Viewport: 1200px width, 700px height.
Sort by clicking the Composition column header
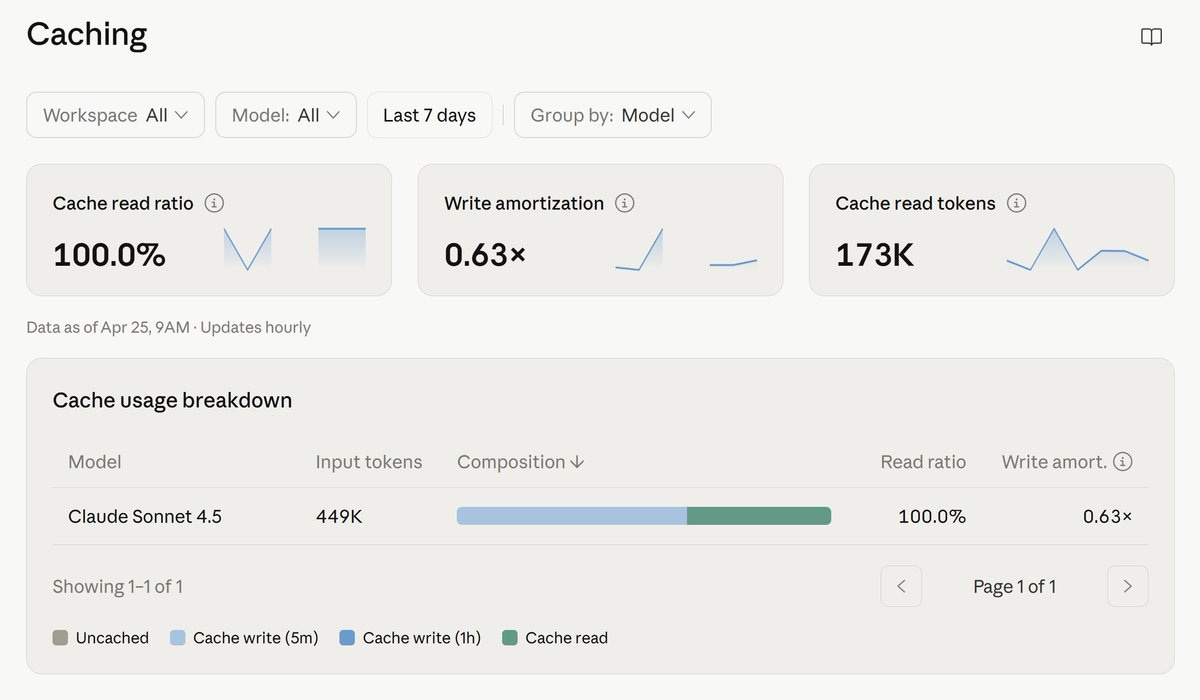tap(519, 461)
